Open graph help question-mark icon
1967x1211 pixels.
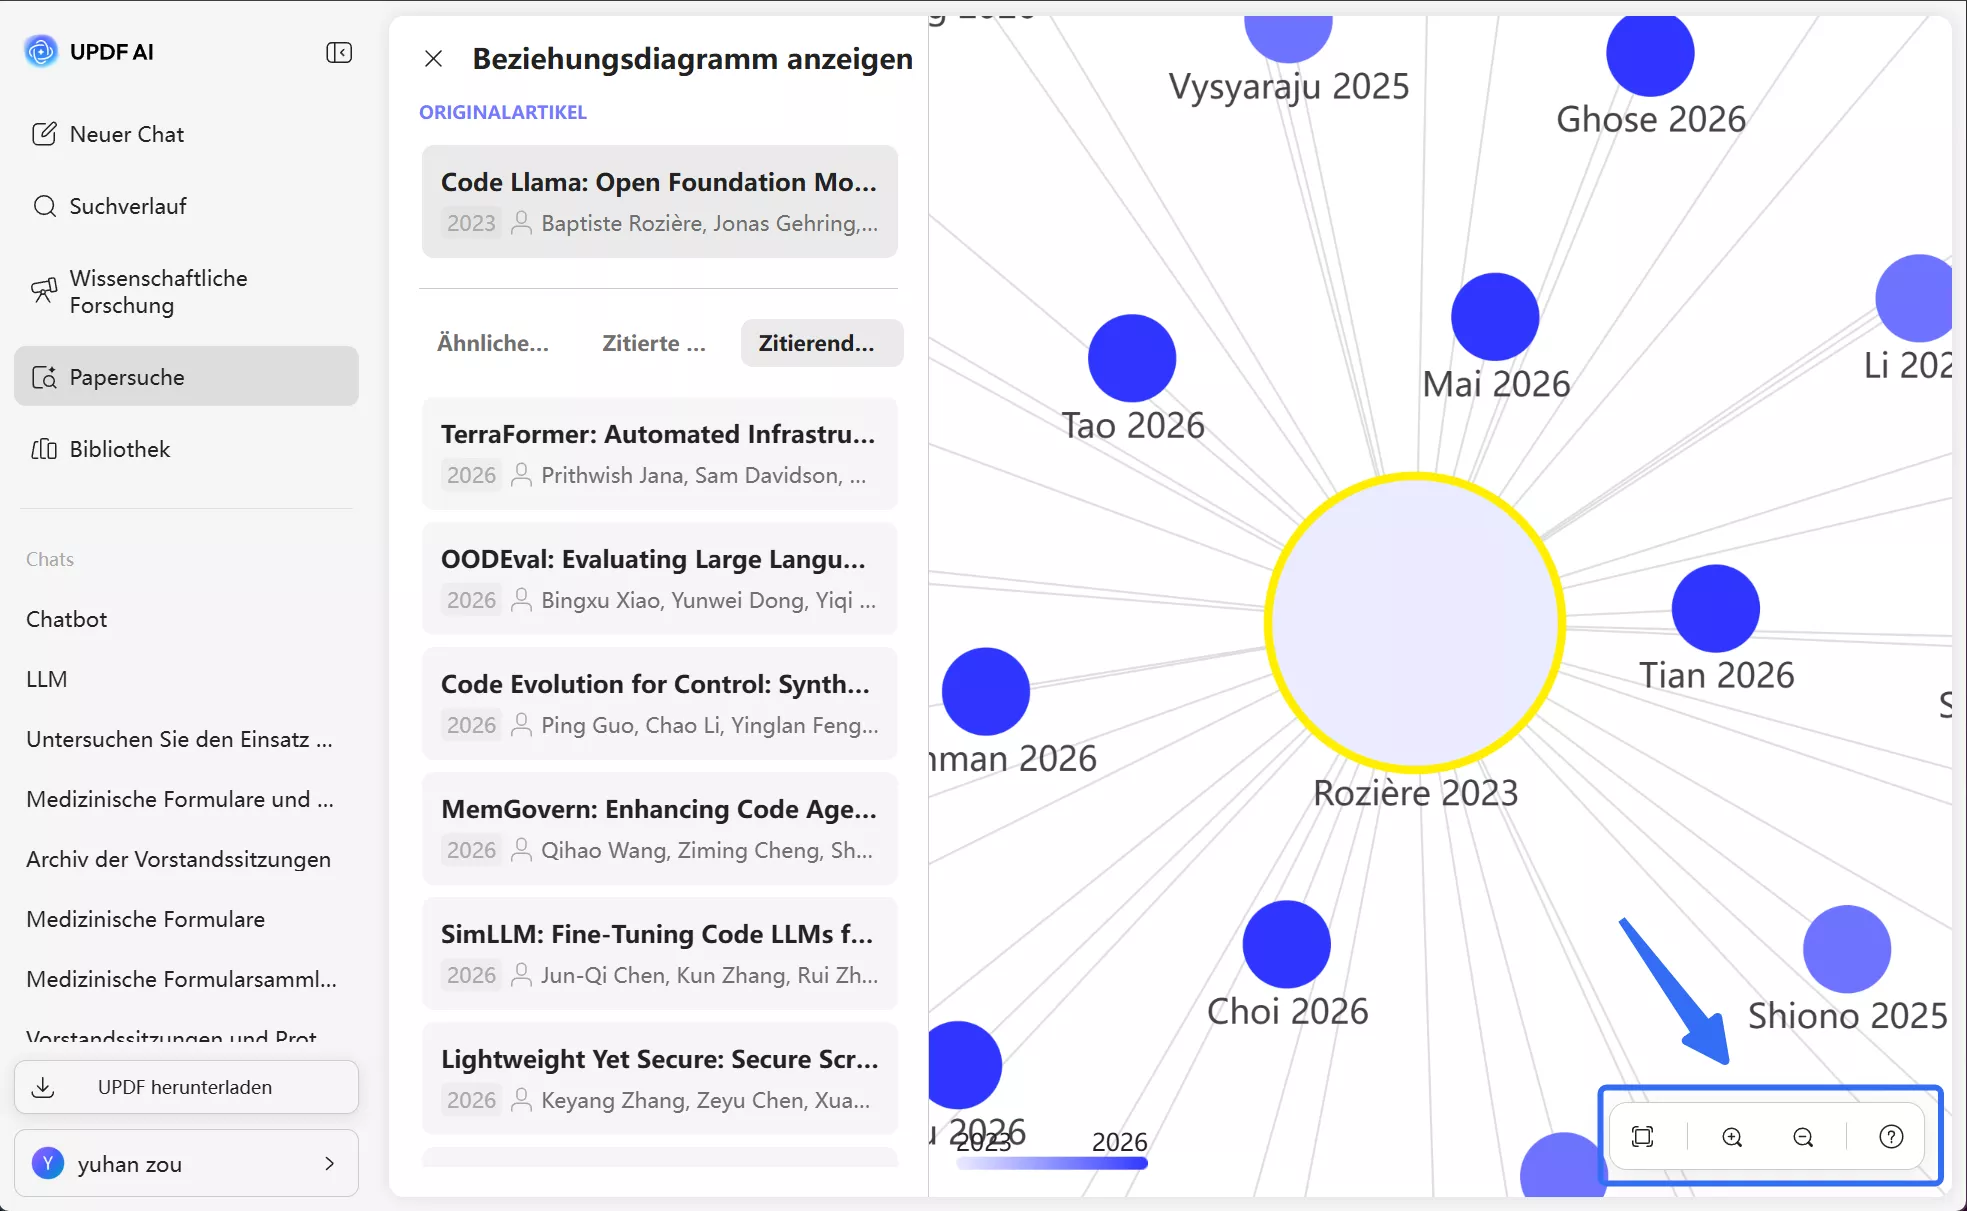pos(1891,1137)
